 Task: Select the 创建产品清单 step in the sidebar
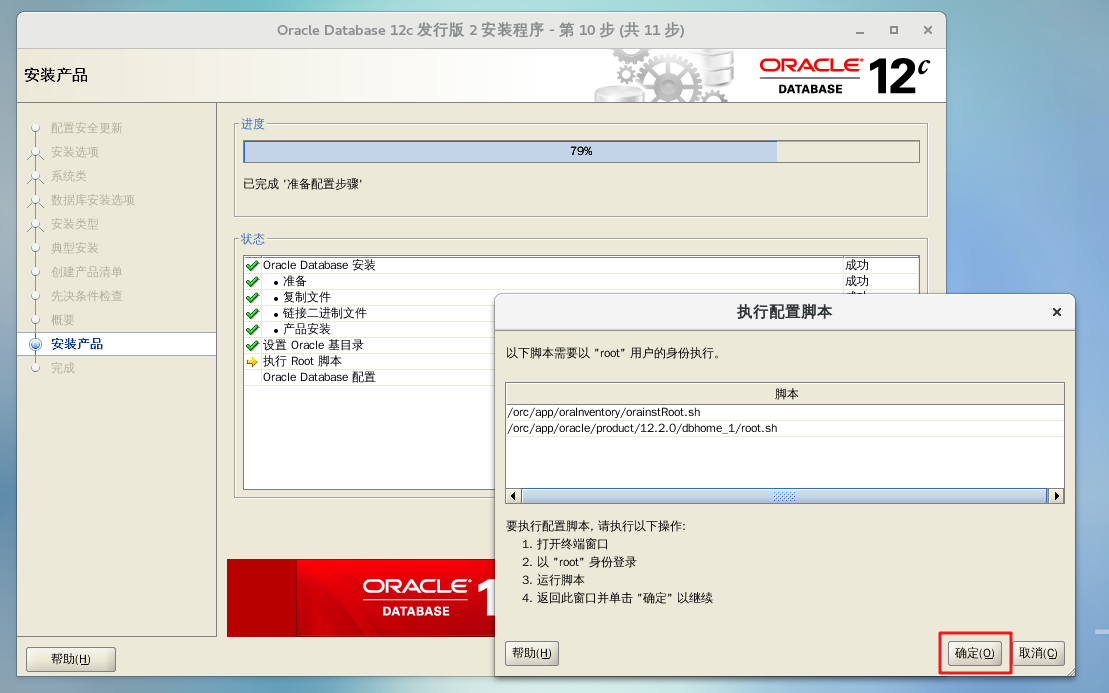pos(86,272)
